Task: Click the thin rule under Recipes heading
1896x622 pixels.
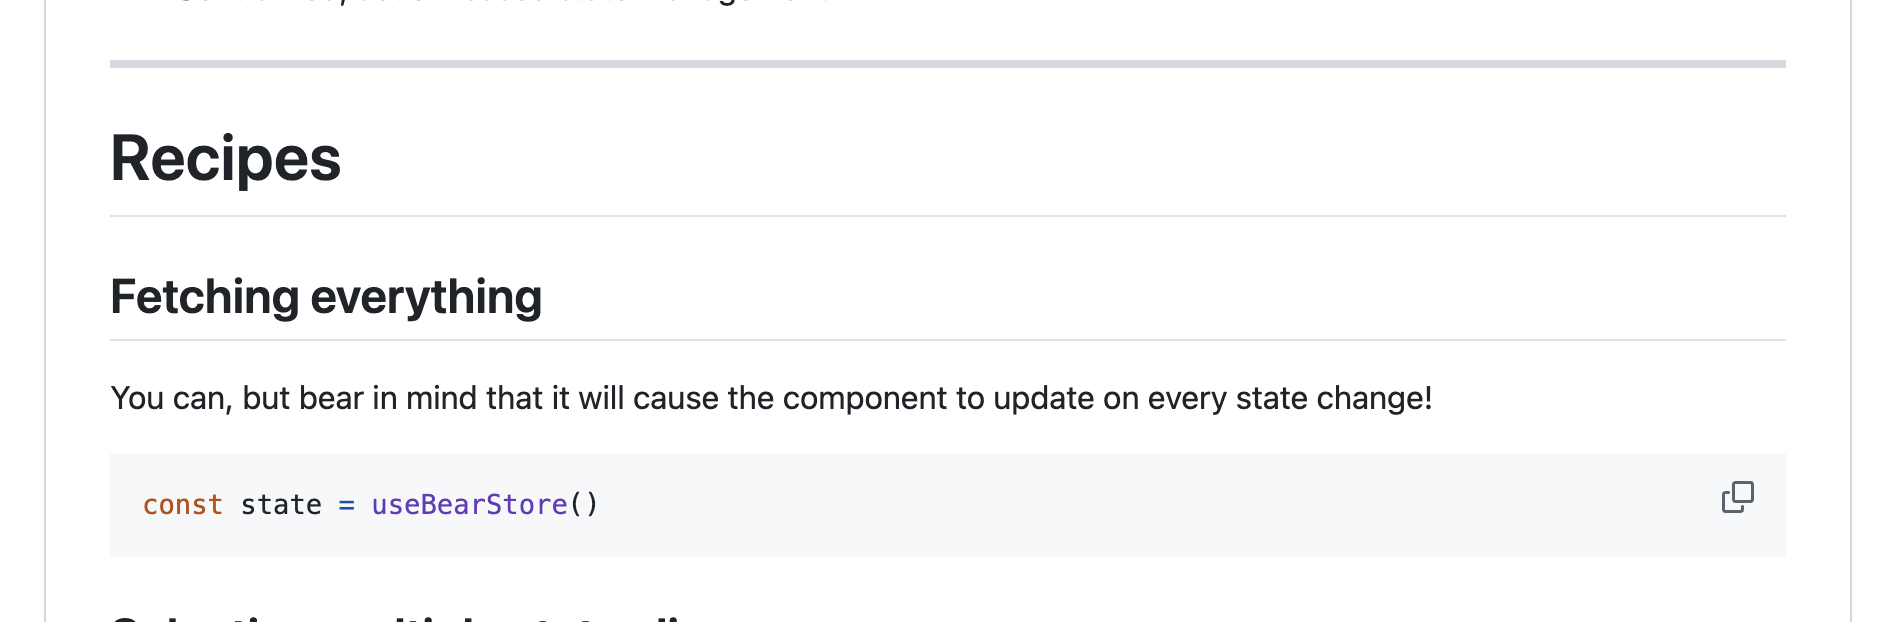Action: pyautogui.click(x=947, y=216)
